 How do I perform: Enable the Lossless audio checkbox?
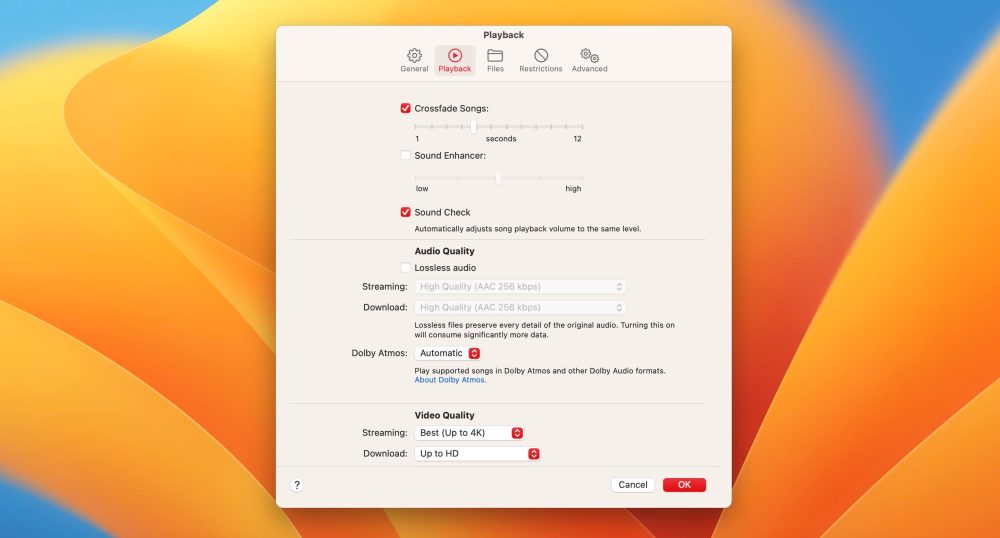406,268
